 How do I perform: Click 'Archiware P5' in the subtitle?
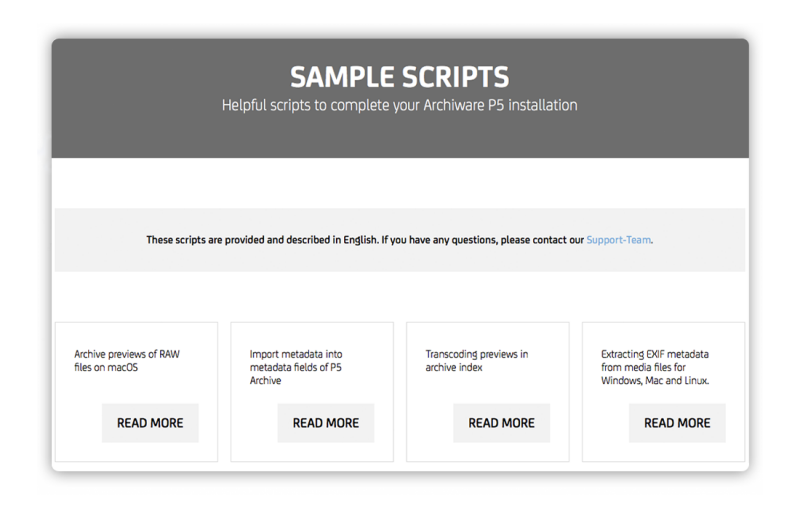464,105
